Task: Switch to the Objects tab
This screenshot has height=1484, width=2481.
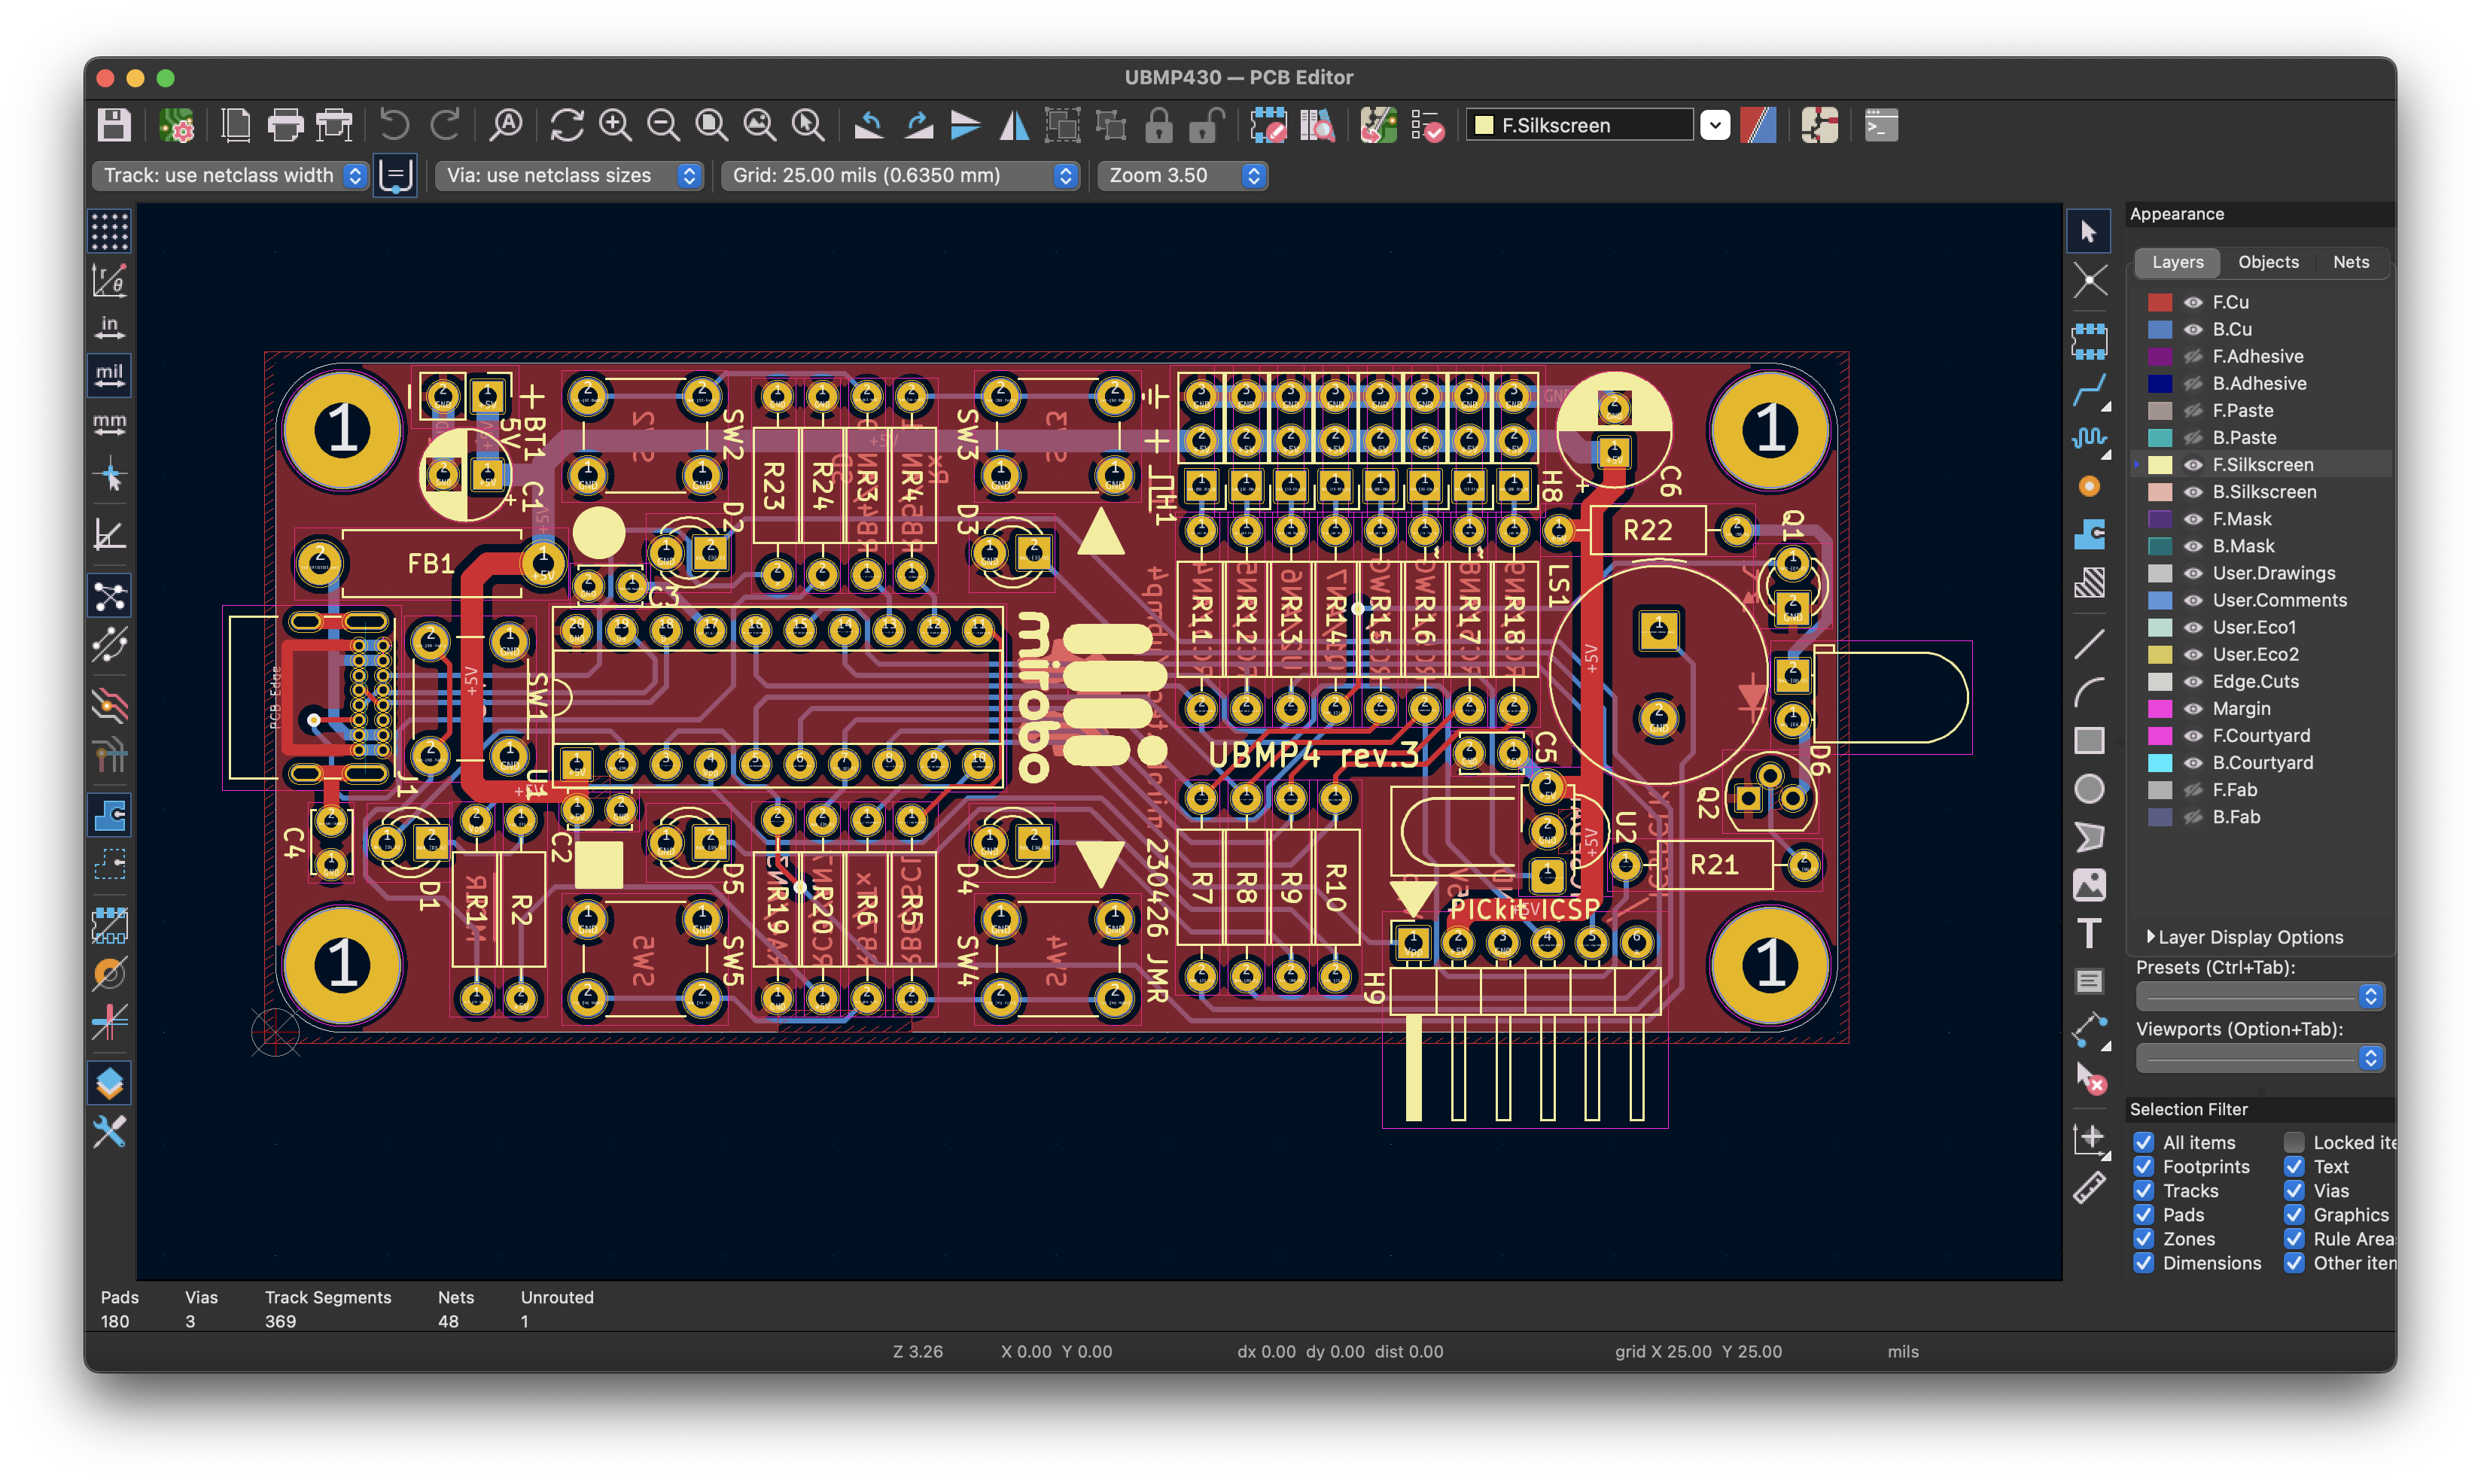Action: point(2269,262)
